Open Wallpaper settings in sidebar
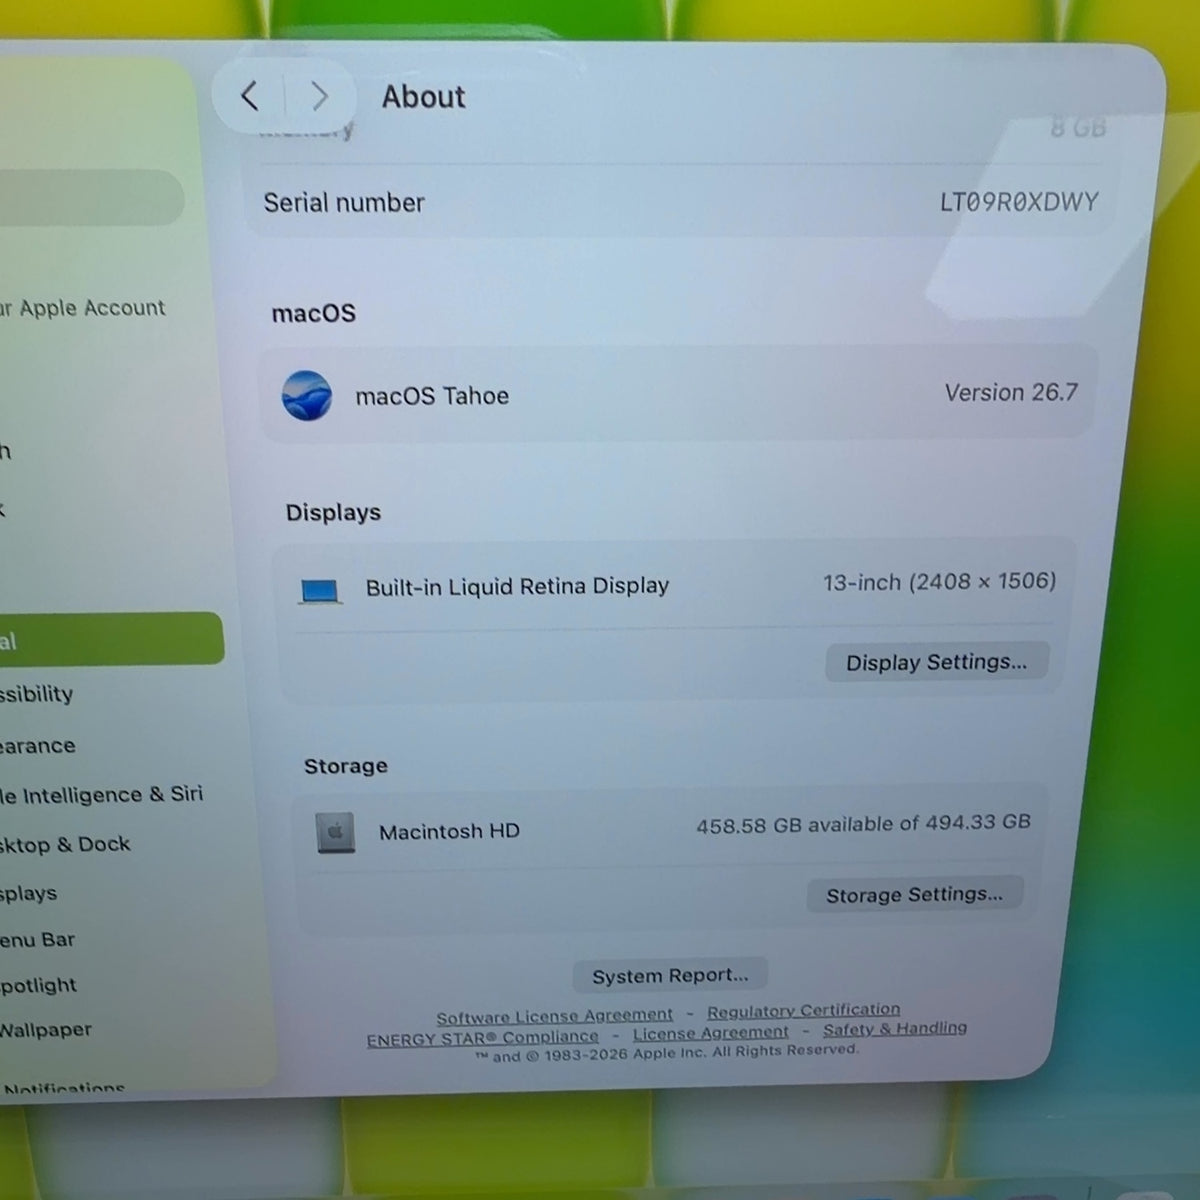Screen dimensions: 1200x1200 pos(46,1030)
